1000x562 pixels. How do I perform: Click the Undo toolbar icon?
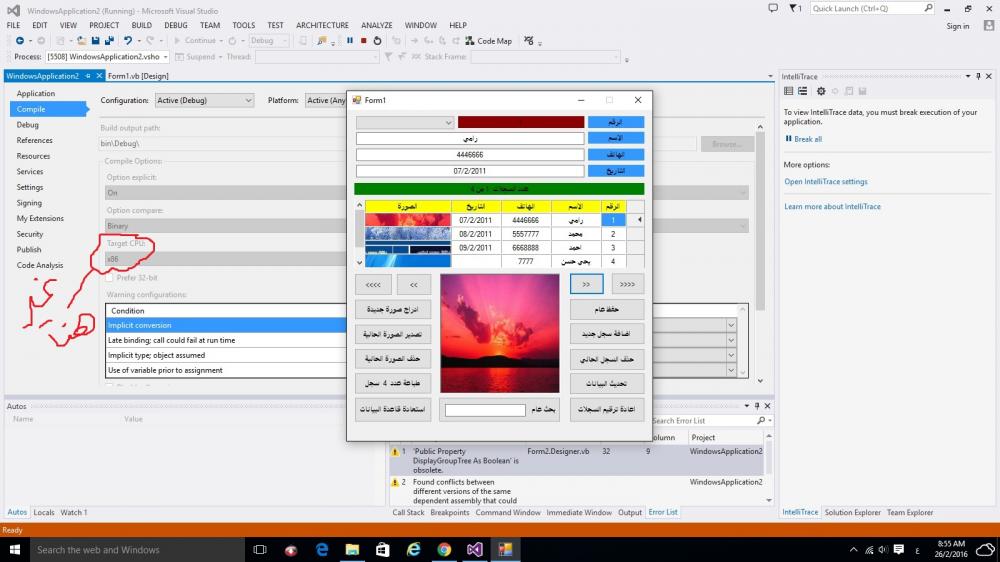128,41
